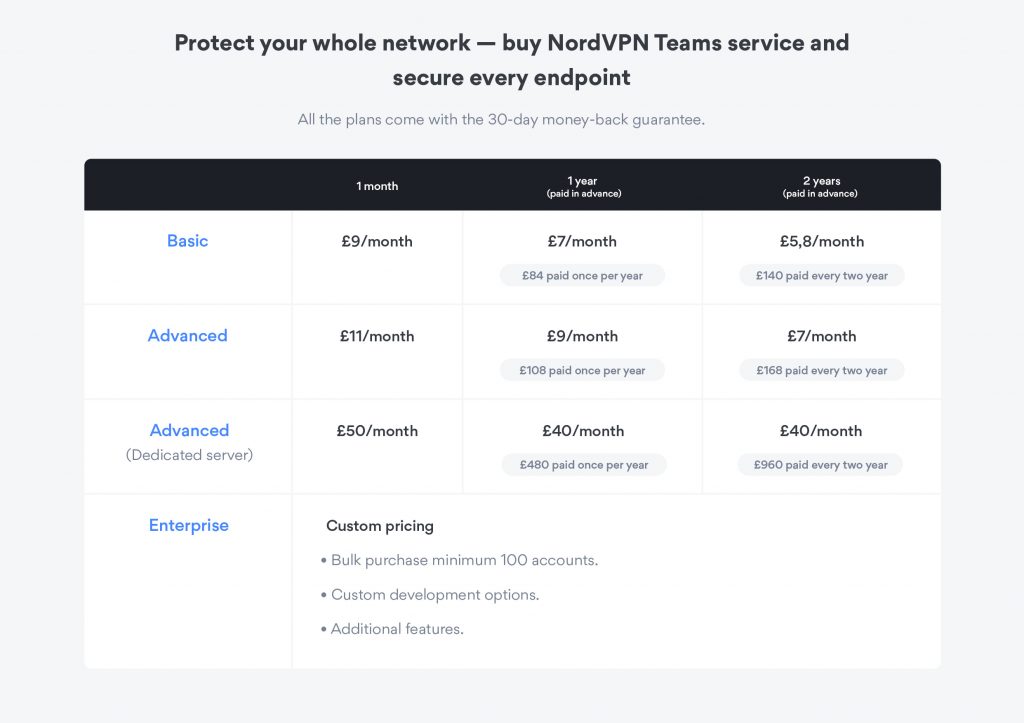Open the Enterprise plan link
The height and width of the screenshot is (723, 1024).
(188, 525)
